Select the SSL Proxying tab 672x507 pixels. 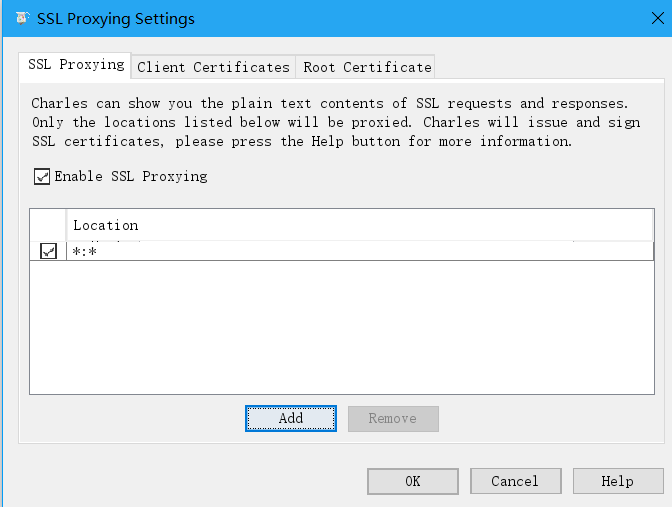pos(76,65)
